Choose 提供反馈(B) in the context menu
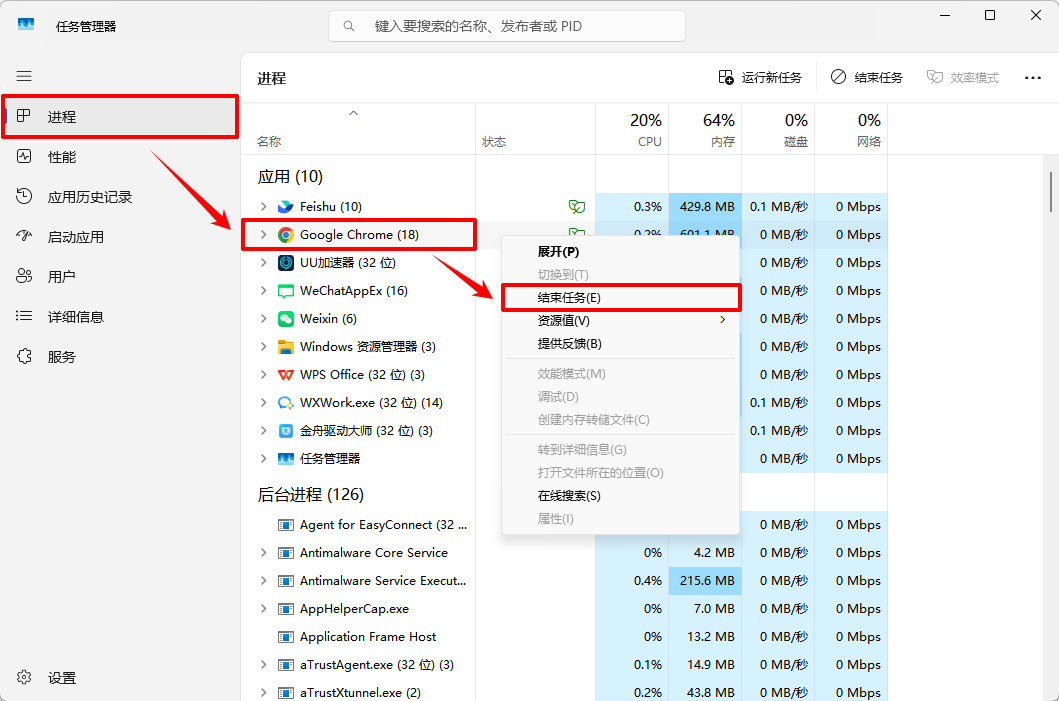The width and height of the screenshot is (1059, 701). pyautogui.click(x=621, y=344)
